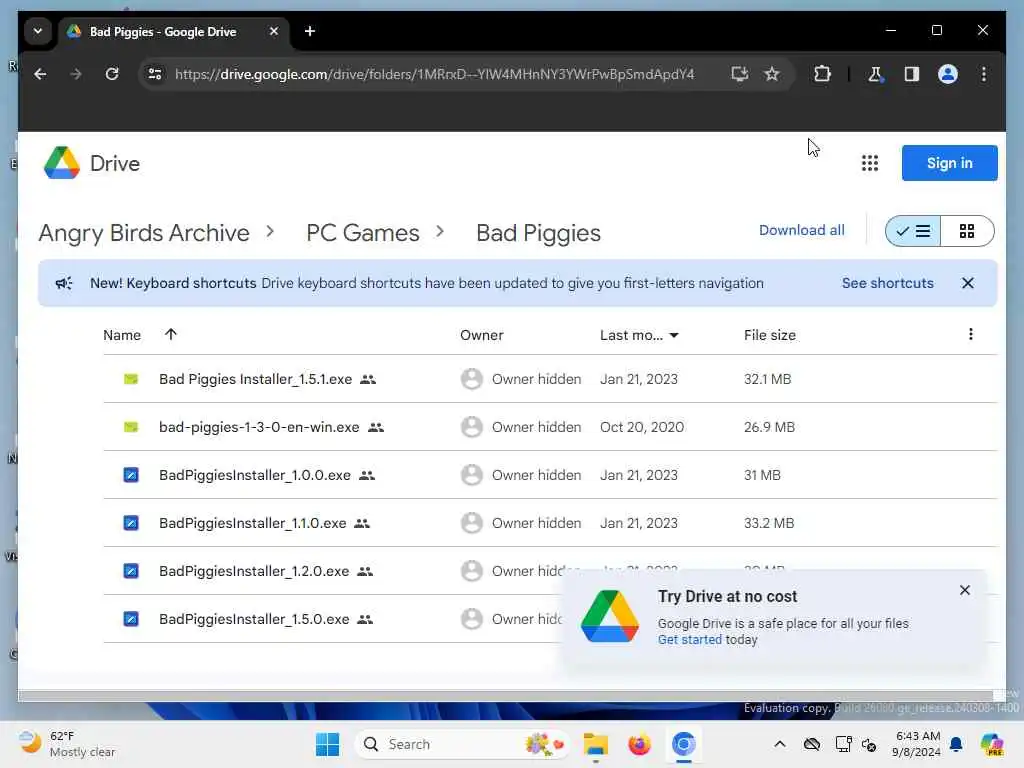Click the Sign in button
Viewport: 1024px width, 768px height.
949,163
